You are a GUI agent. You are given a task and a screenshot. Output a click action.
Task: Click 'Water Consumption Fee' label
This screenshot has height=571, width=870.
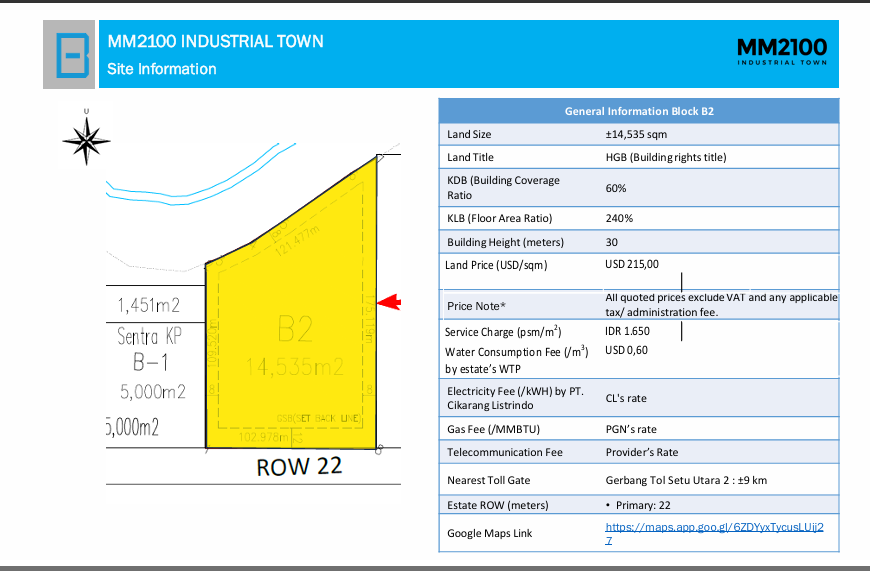(x=517, y=360)
